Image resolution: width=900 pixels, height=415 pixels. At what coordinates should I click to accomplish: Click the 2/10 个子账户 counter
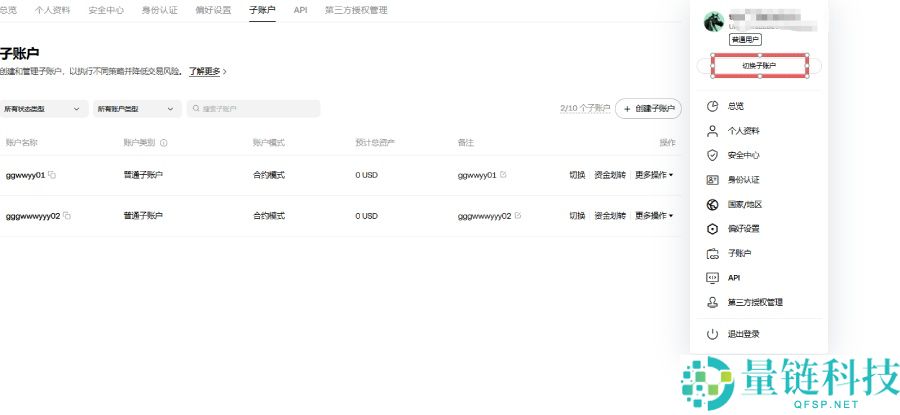tap(585, 108)
